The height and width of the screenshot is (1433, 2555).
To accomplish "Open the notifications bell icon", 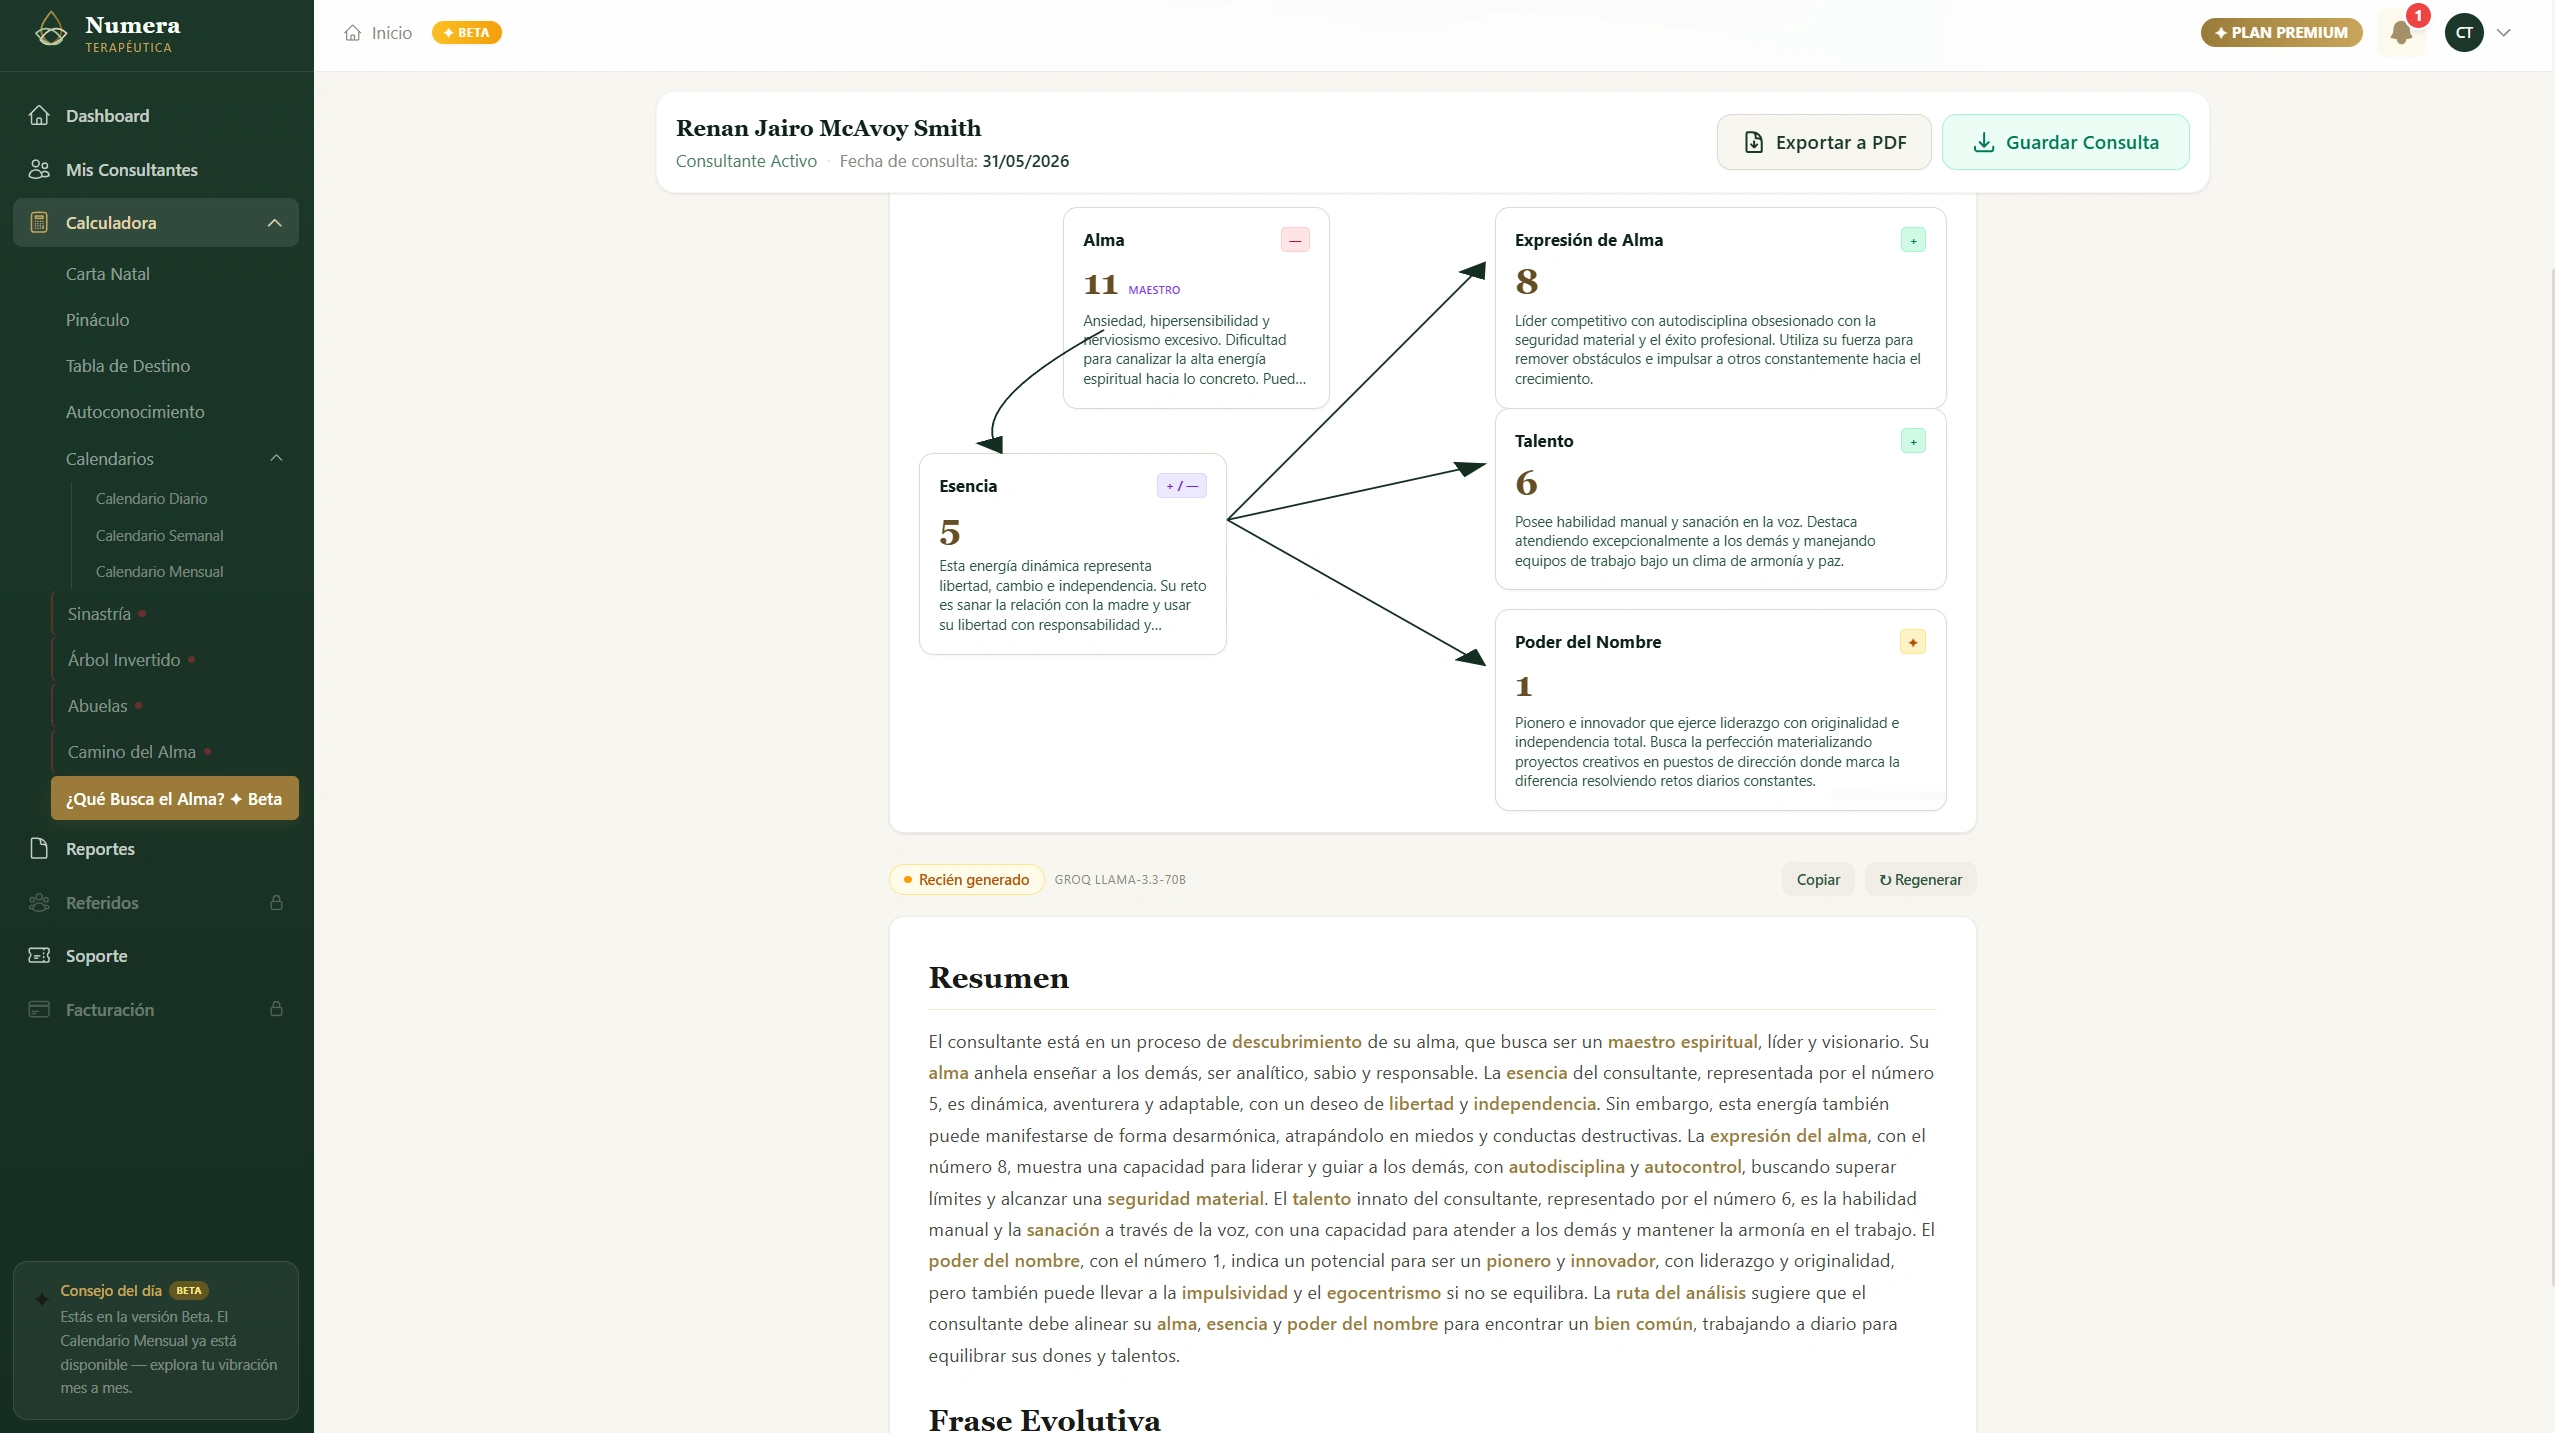I will 2401,33.
